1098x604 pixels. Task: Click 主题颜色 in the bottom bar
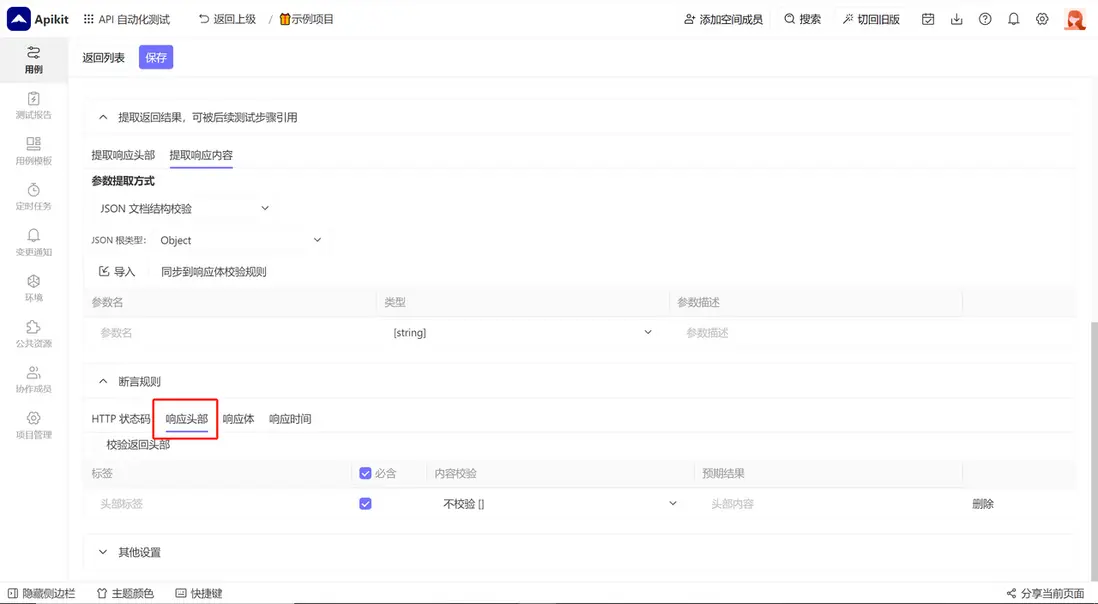(x=125, y=594)
